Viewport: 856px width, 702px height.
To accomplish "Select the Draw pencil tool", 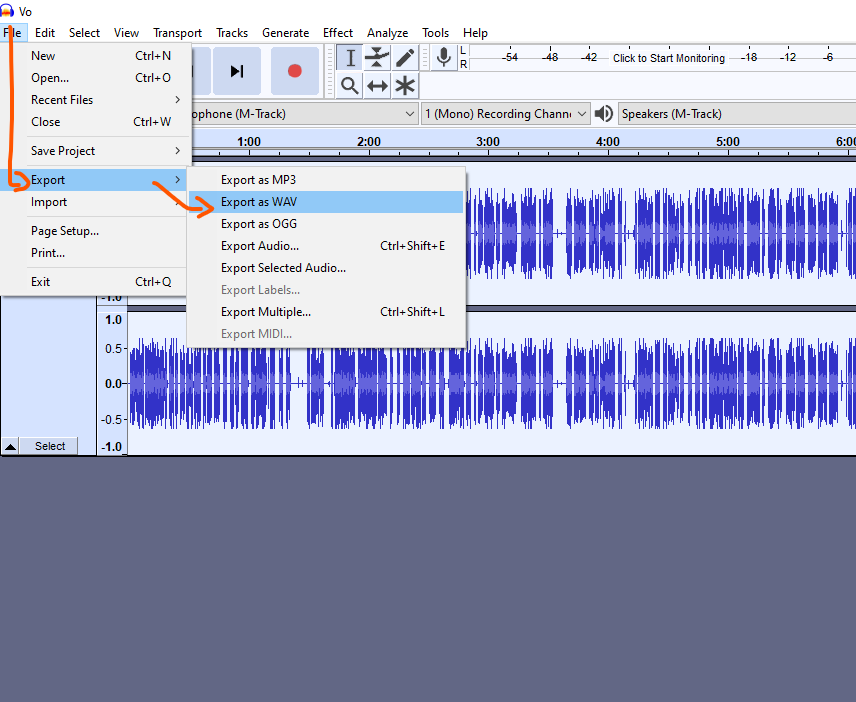I will pyautogui.click(x=405, y=58).
